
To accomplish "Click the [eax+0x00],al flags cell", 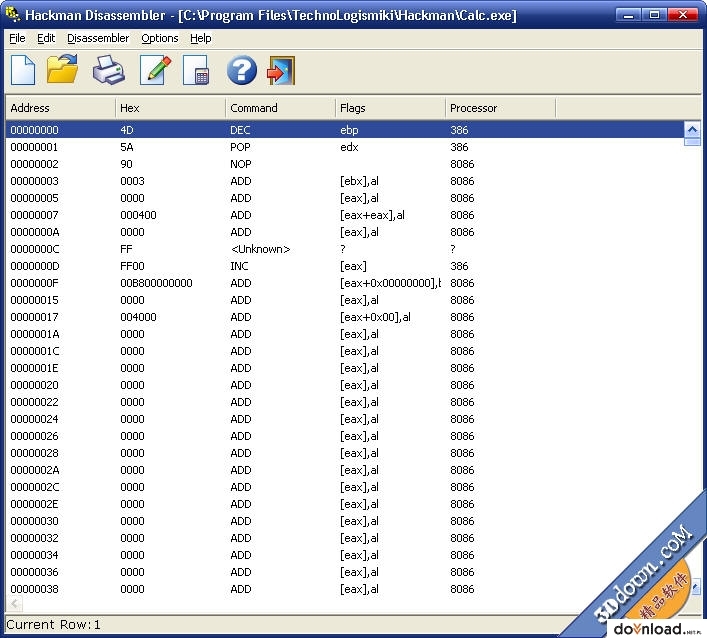I will coord(375,317).
